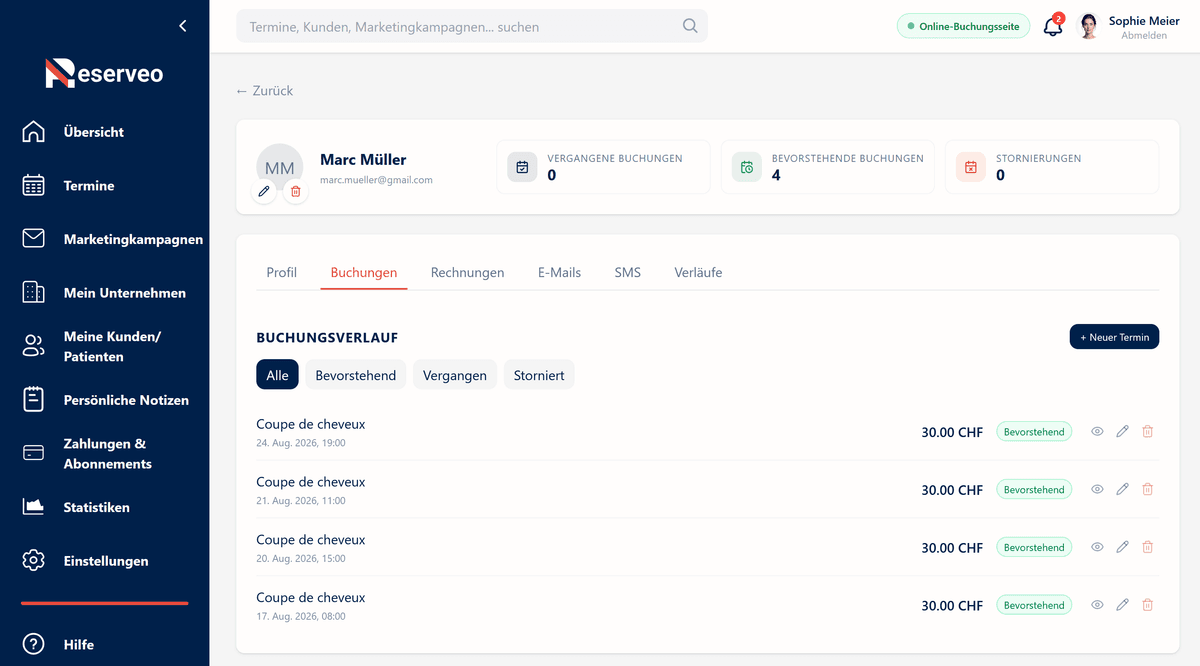Click the + Neuer Termin button

[1114, 337]
